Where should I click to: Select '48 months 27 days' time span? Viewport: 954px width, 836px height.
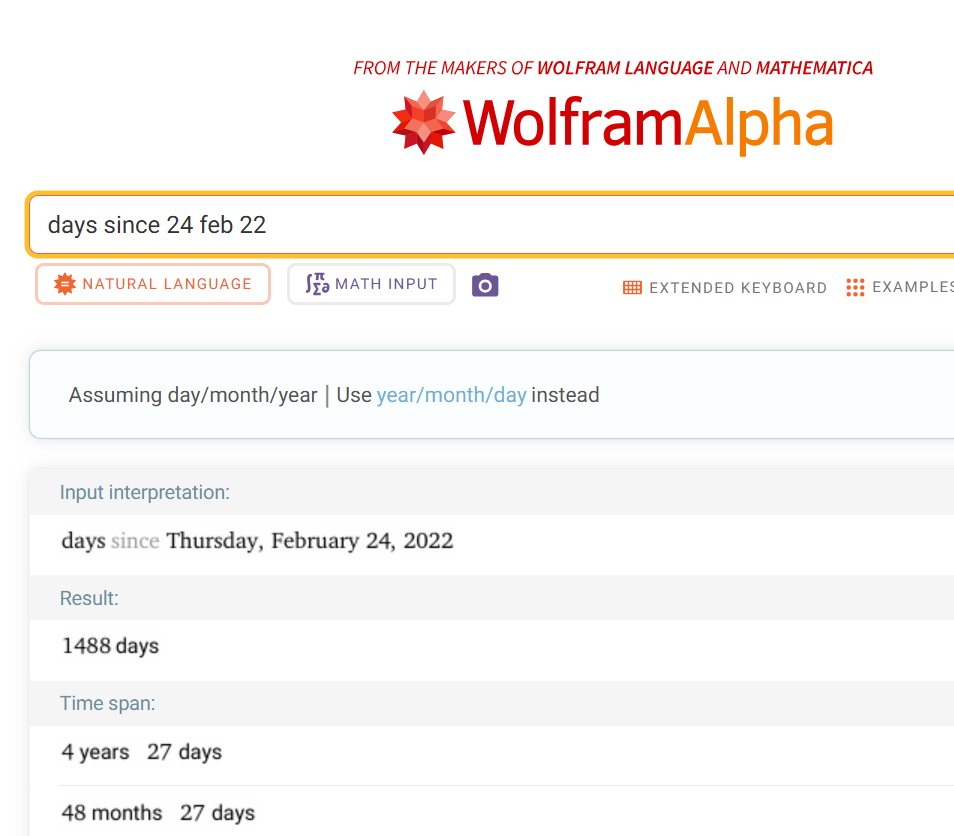click(x=158, y=813)
